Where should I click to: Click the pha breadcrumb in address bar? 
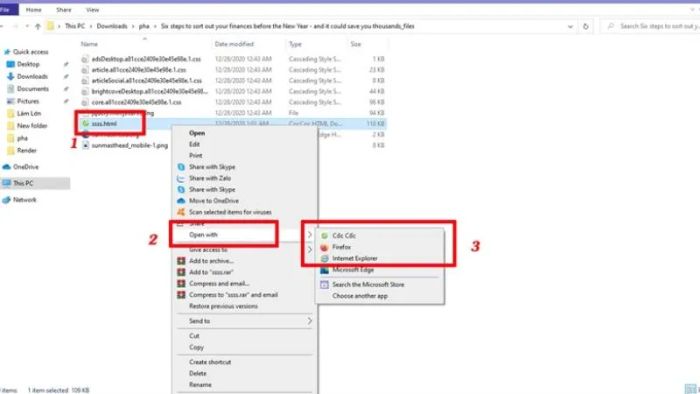click(x=144, y=26)
